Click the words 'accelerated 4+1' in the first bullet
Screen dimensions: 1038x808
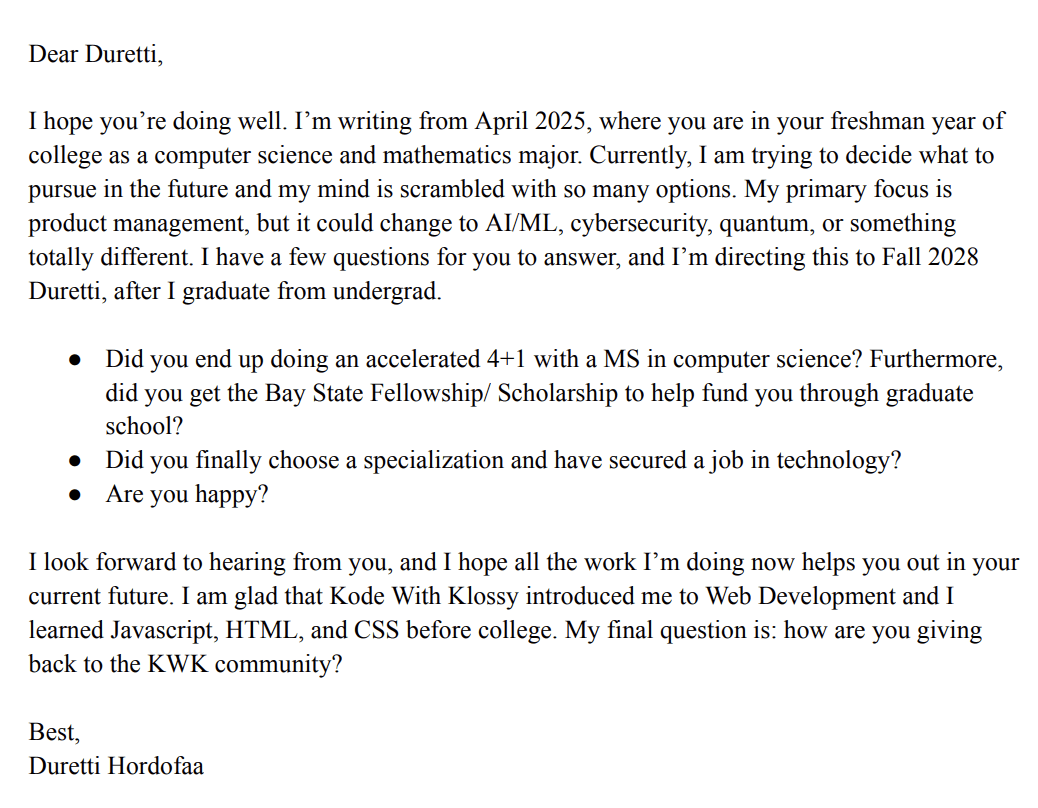[445, 359]
